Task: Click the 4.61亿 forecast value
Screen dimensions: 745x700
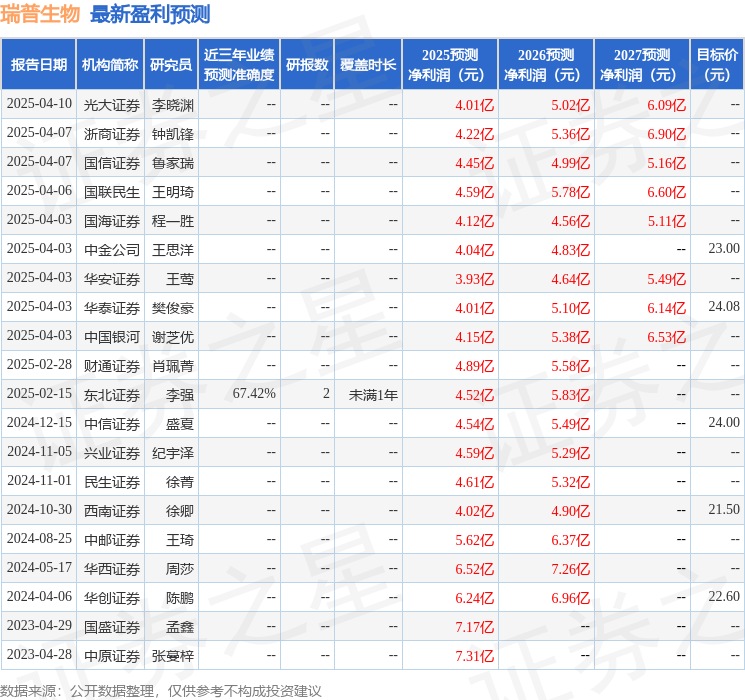Action: 474,482
